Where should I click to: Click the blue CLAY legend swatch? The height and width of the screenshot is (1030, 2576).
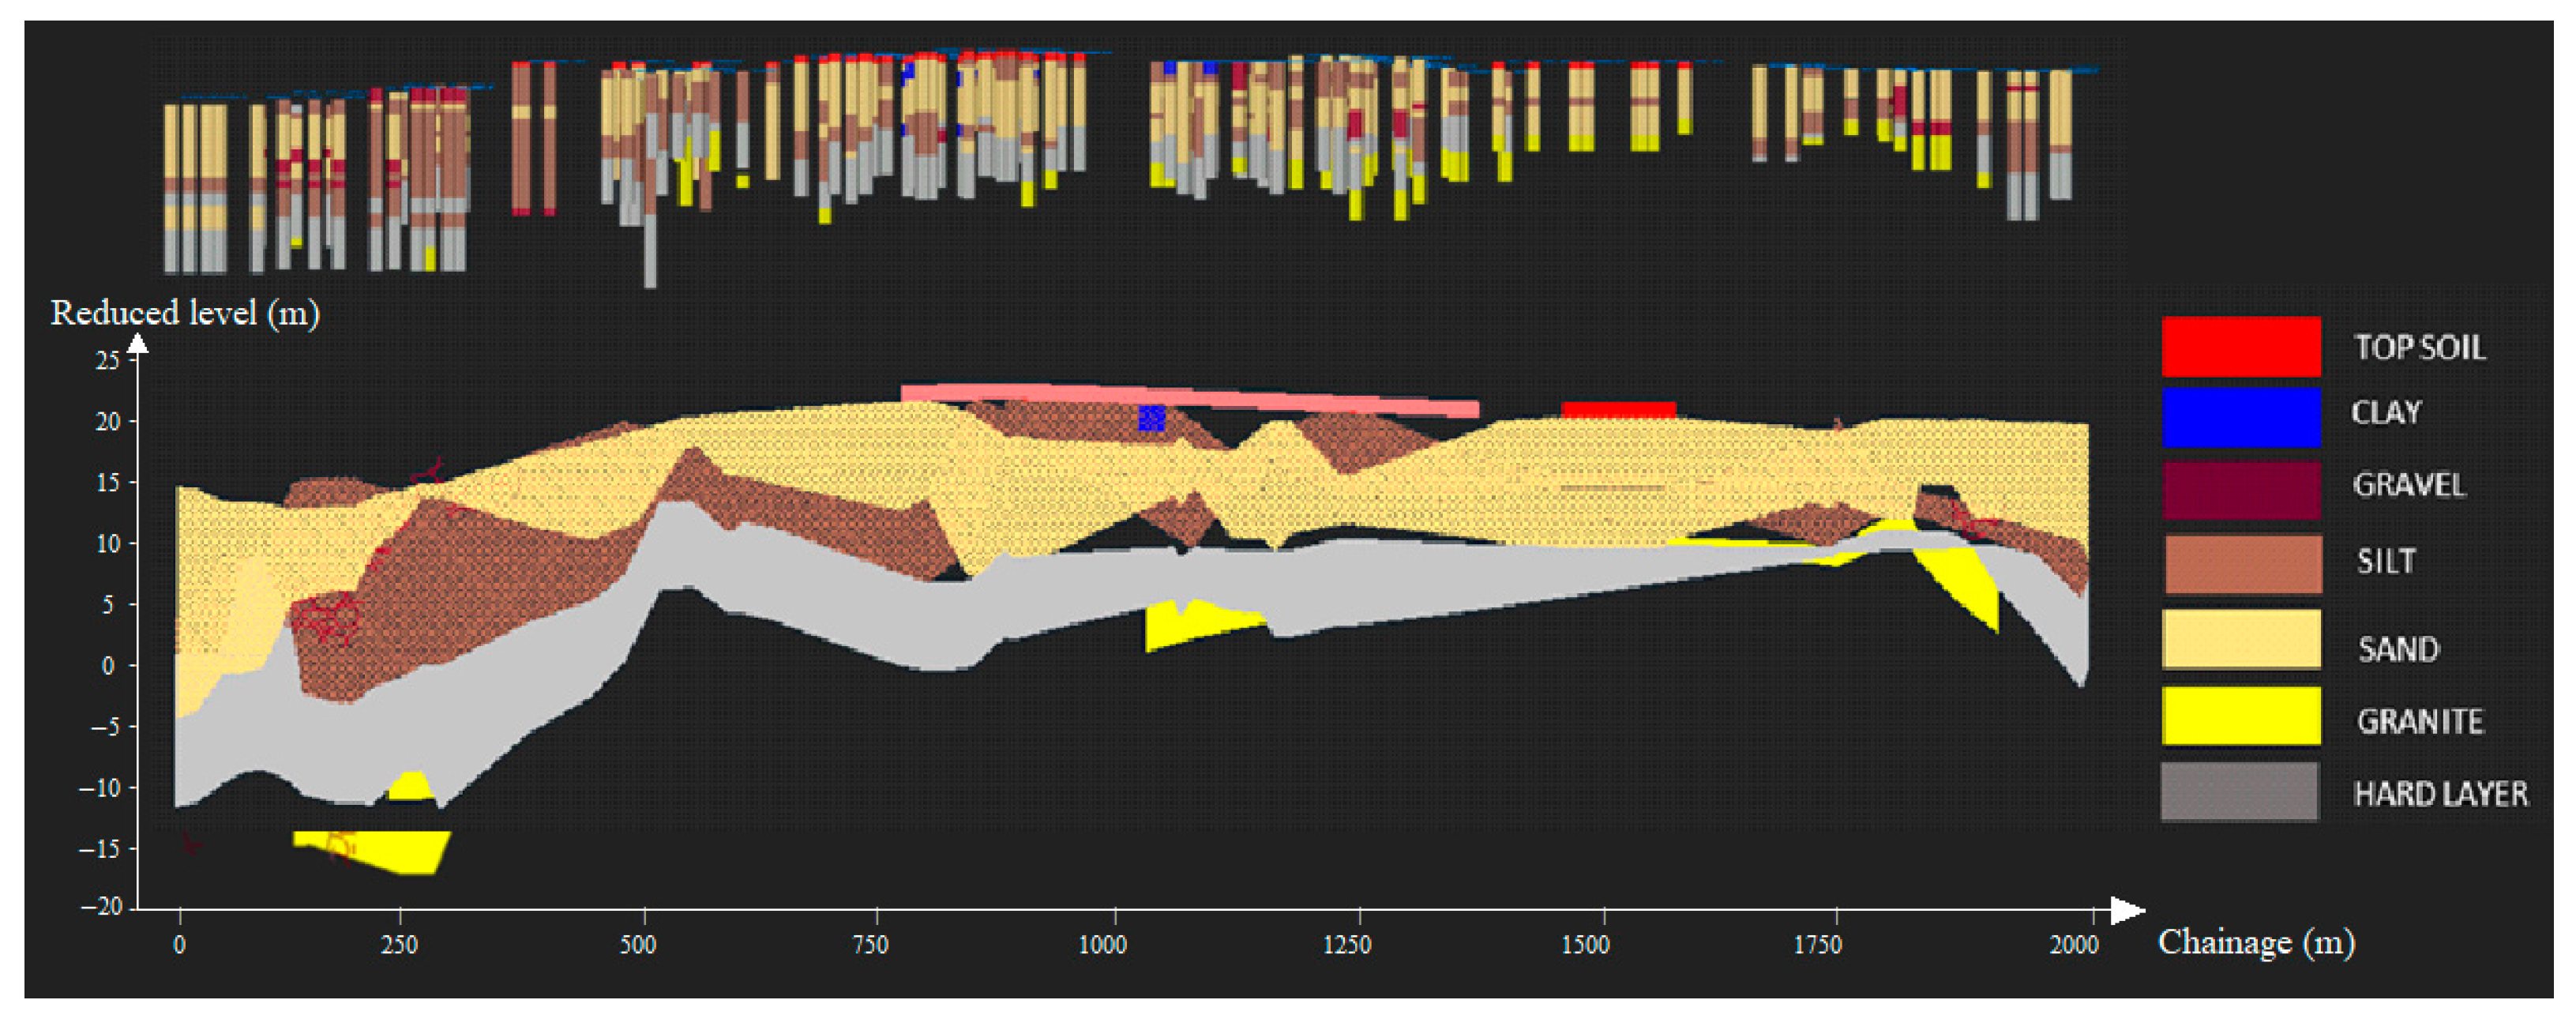point(2240,417)
